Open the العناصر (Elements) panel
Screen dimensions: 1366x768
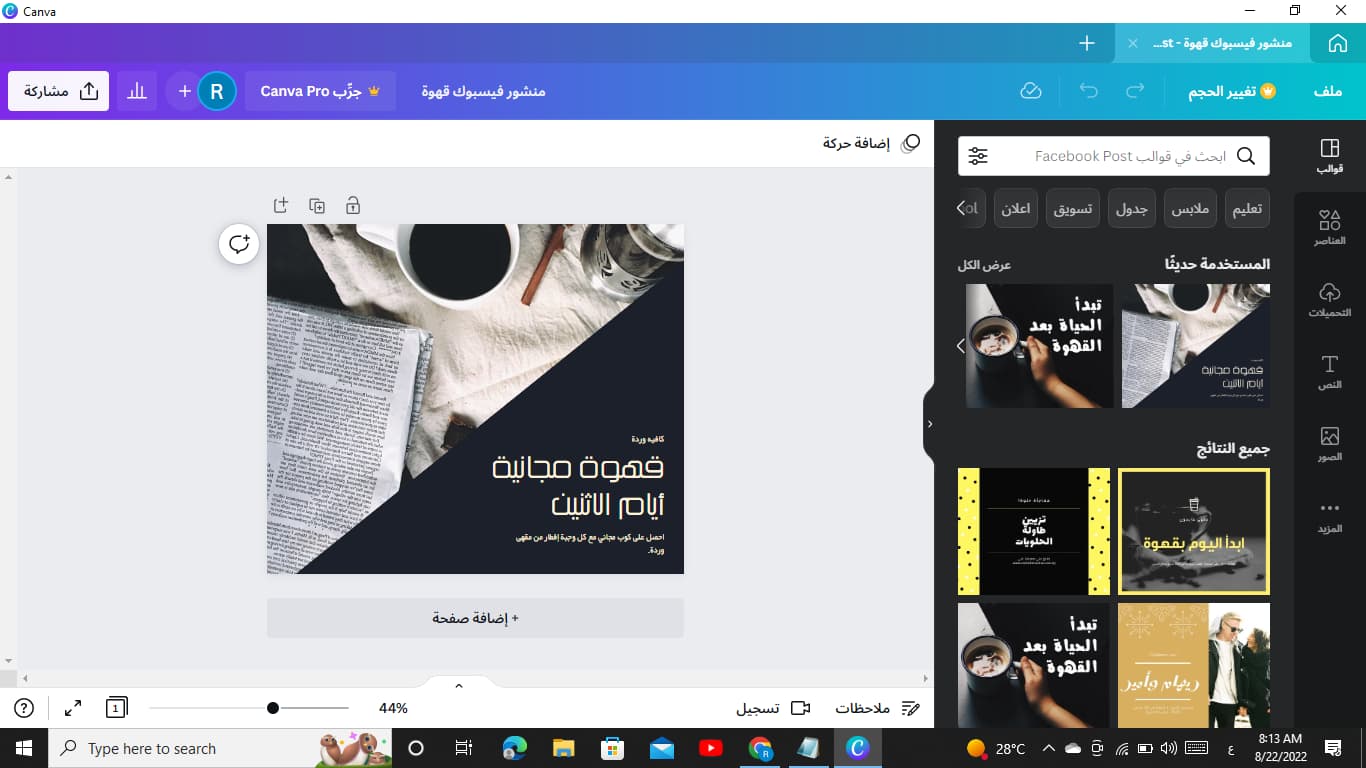coord(1329,225)
